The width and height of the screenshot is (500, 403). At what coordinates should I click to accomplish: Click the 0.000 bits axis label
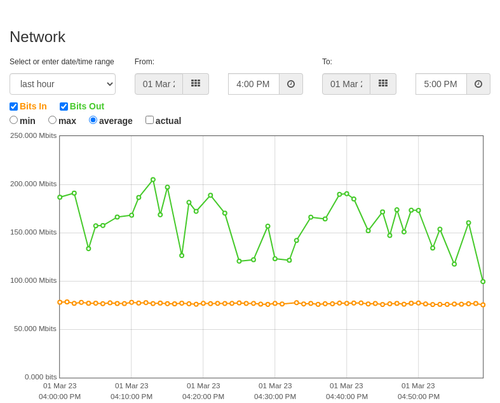coord(41,377)
